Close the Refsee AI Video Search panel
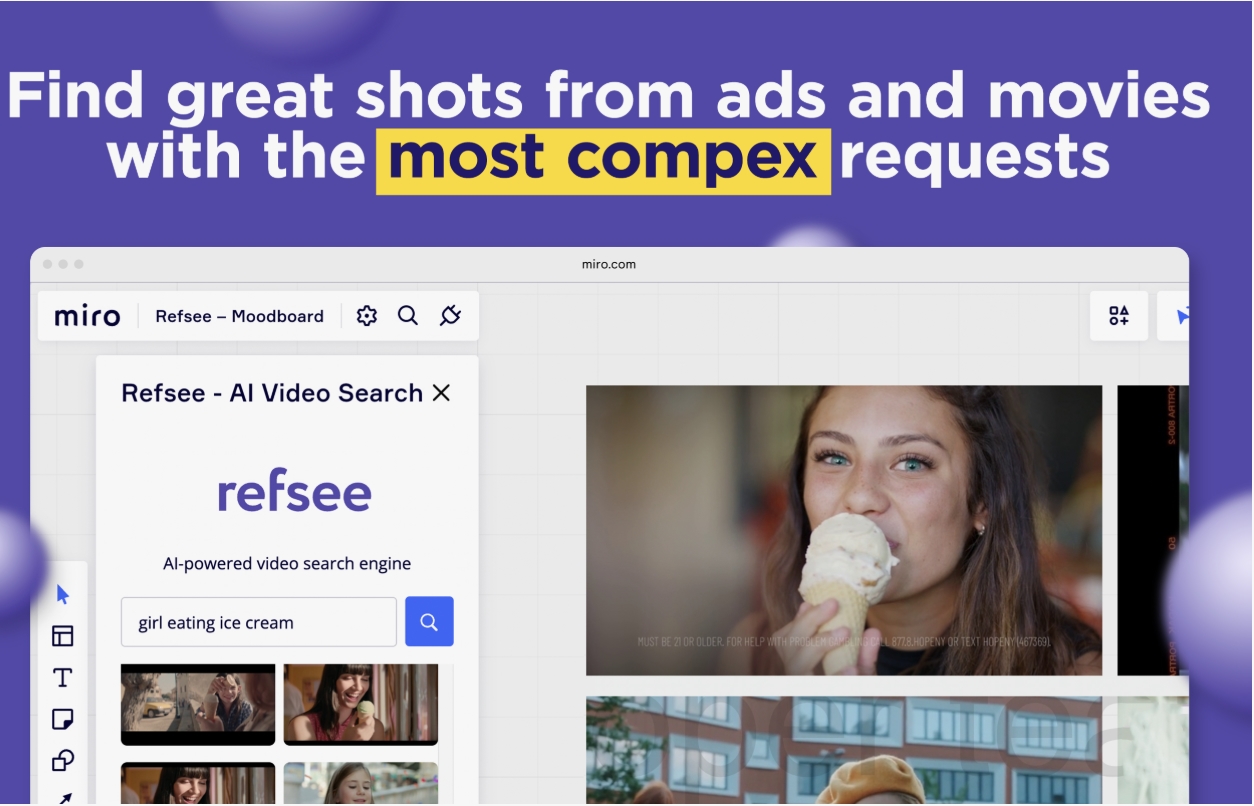Image resolution: width=1254 pixels, height=806 pixels. [x=441, y=393]
